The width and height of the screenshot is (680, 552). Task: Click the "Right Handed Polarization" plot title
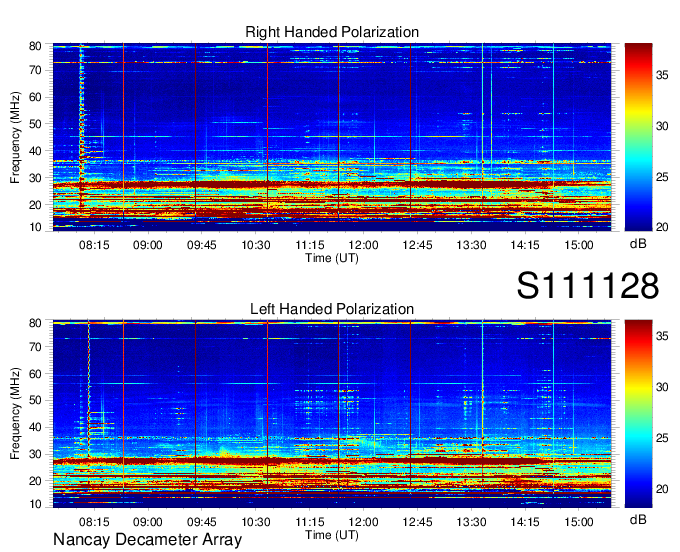click(332, 32)
